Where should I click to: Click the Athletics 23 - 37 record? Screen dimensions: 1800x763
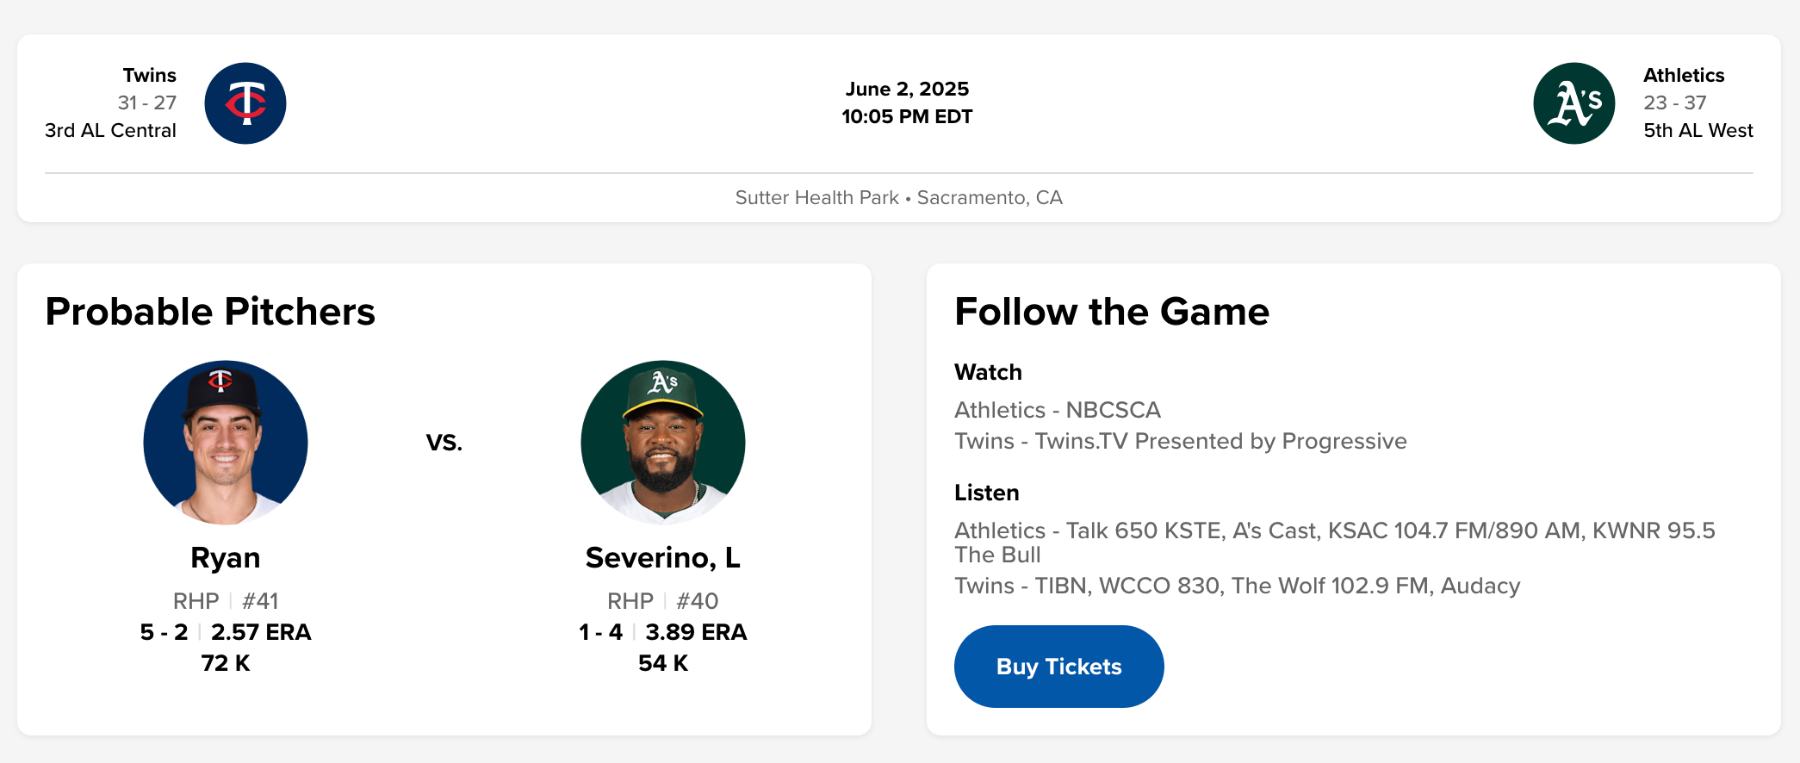pos(1674,103)
